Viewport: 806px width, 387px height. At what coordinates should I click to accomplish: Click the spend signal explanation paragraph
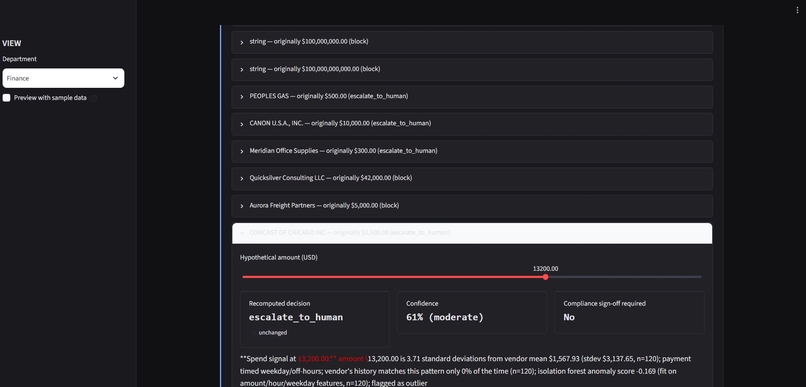pyautogui.click(x=465, y=371)
